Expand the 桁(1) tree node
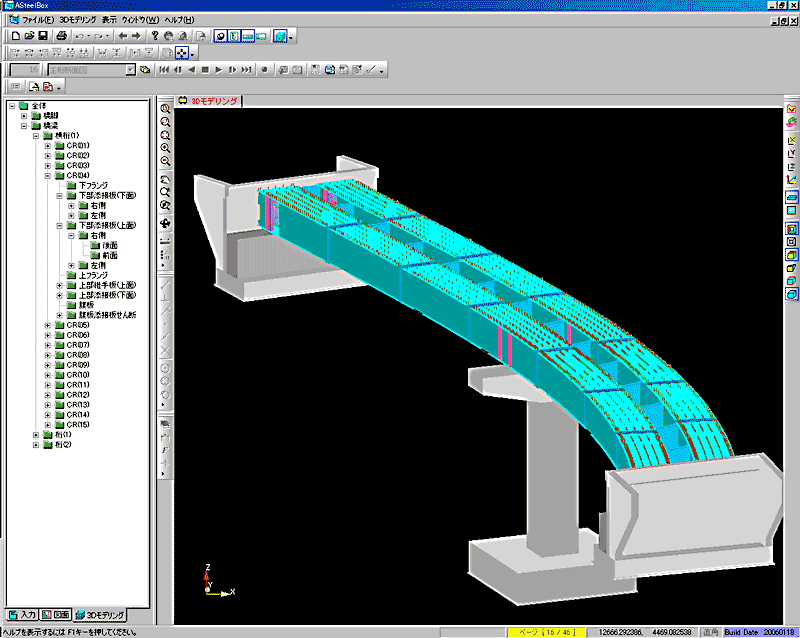Image resolution: width=800 pixels, height=638 pixels. point(35,435)
